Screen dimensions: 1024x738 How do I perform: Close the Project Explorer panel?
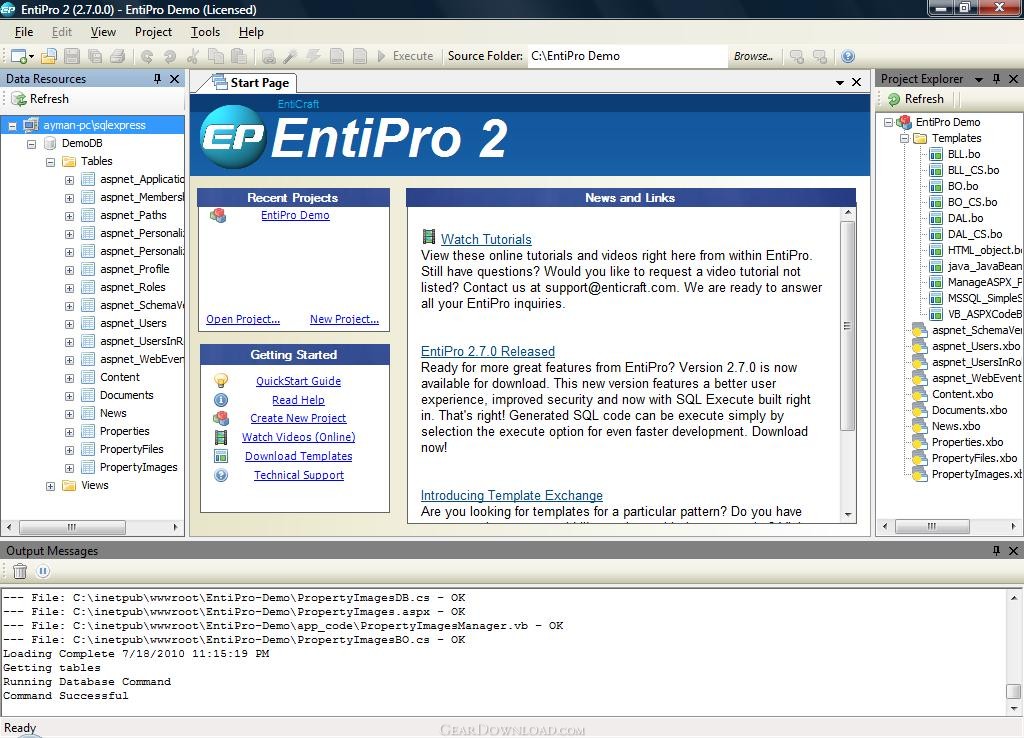[x=1013, y=78]
